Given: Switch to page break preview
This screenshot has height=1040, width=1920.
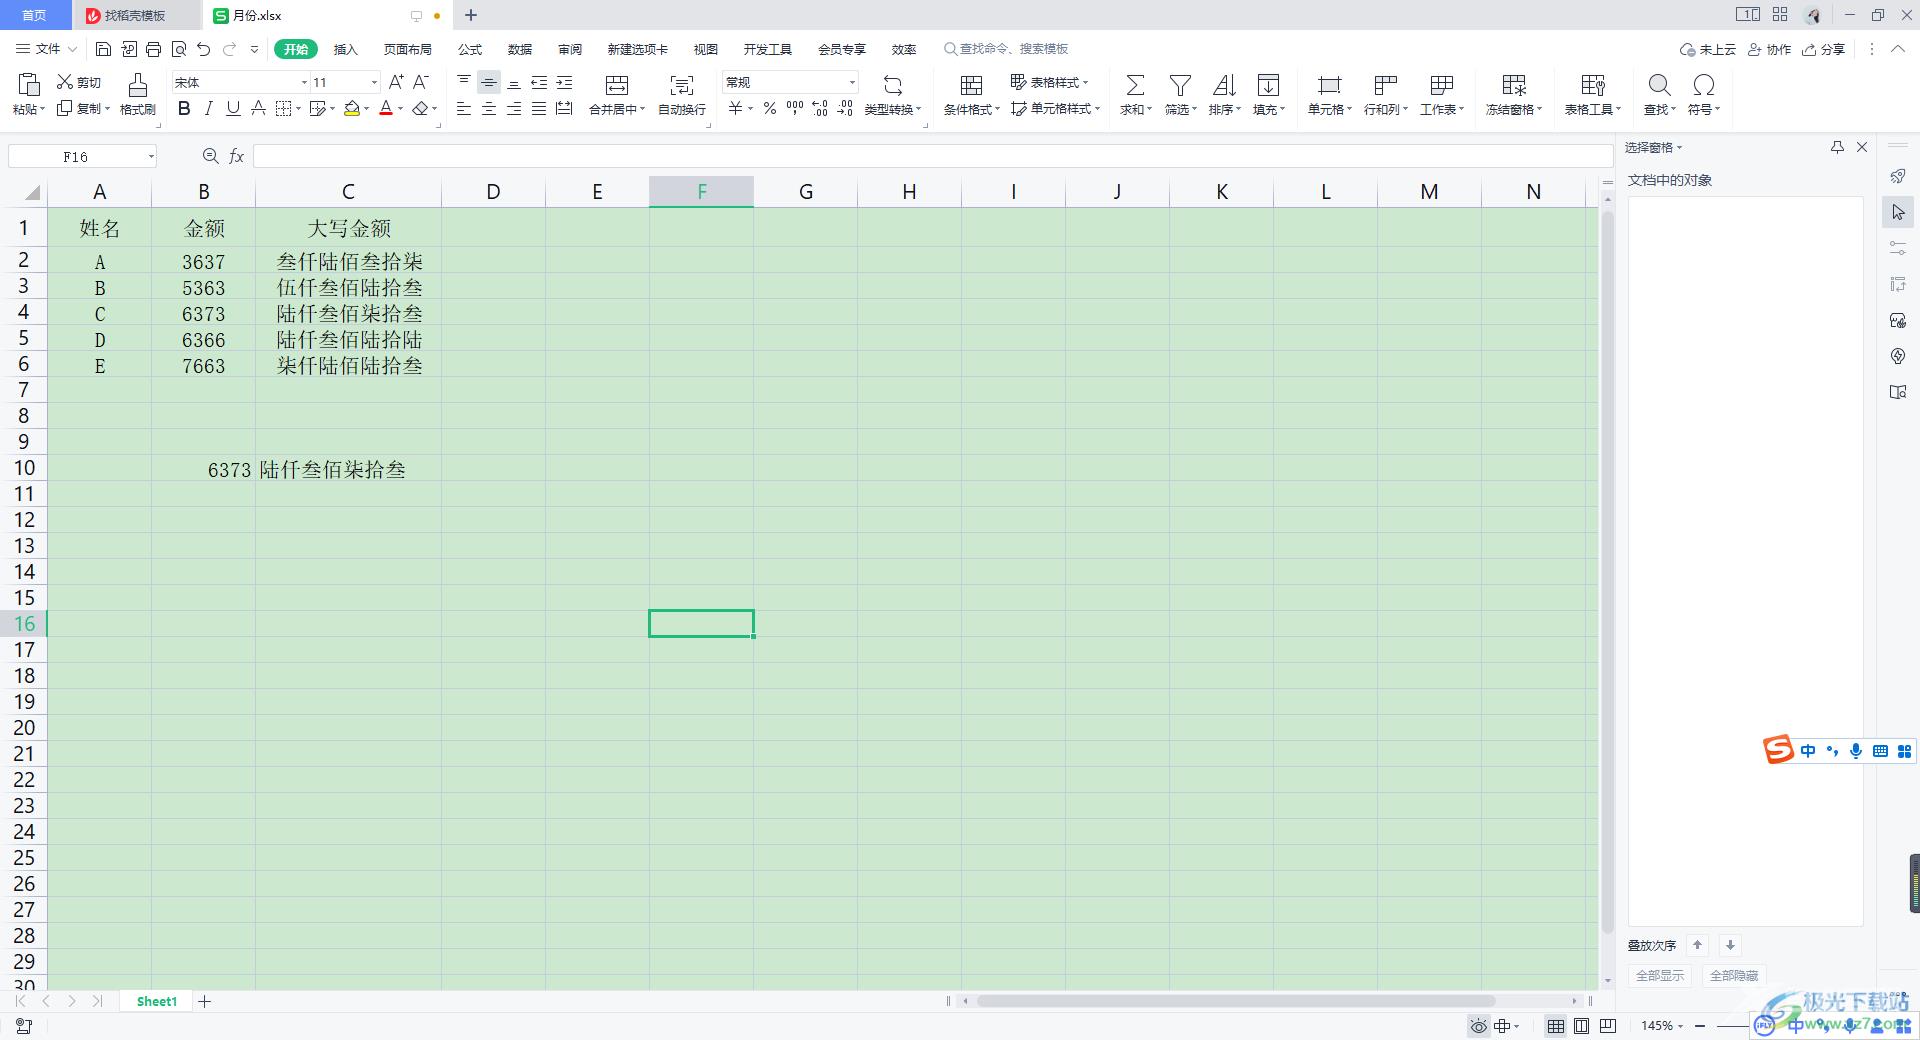Looking at the screenshot, I should click(1608, 1026).
